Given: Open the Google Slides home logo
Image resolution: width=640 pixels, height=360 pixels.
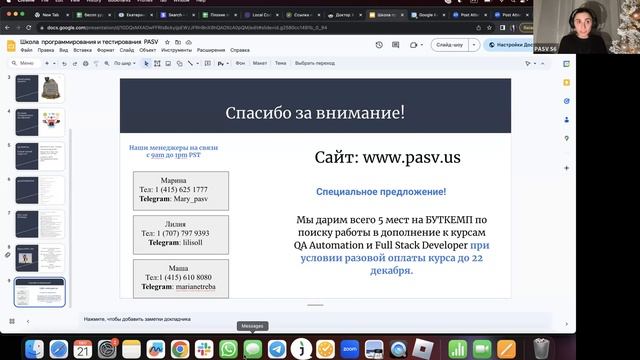Looking at the screenshot, I should (x=11, y=46).
